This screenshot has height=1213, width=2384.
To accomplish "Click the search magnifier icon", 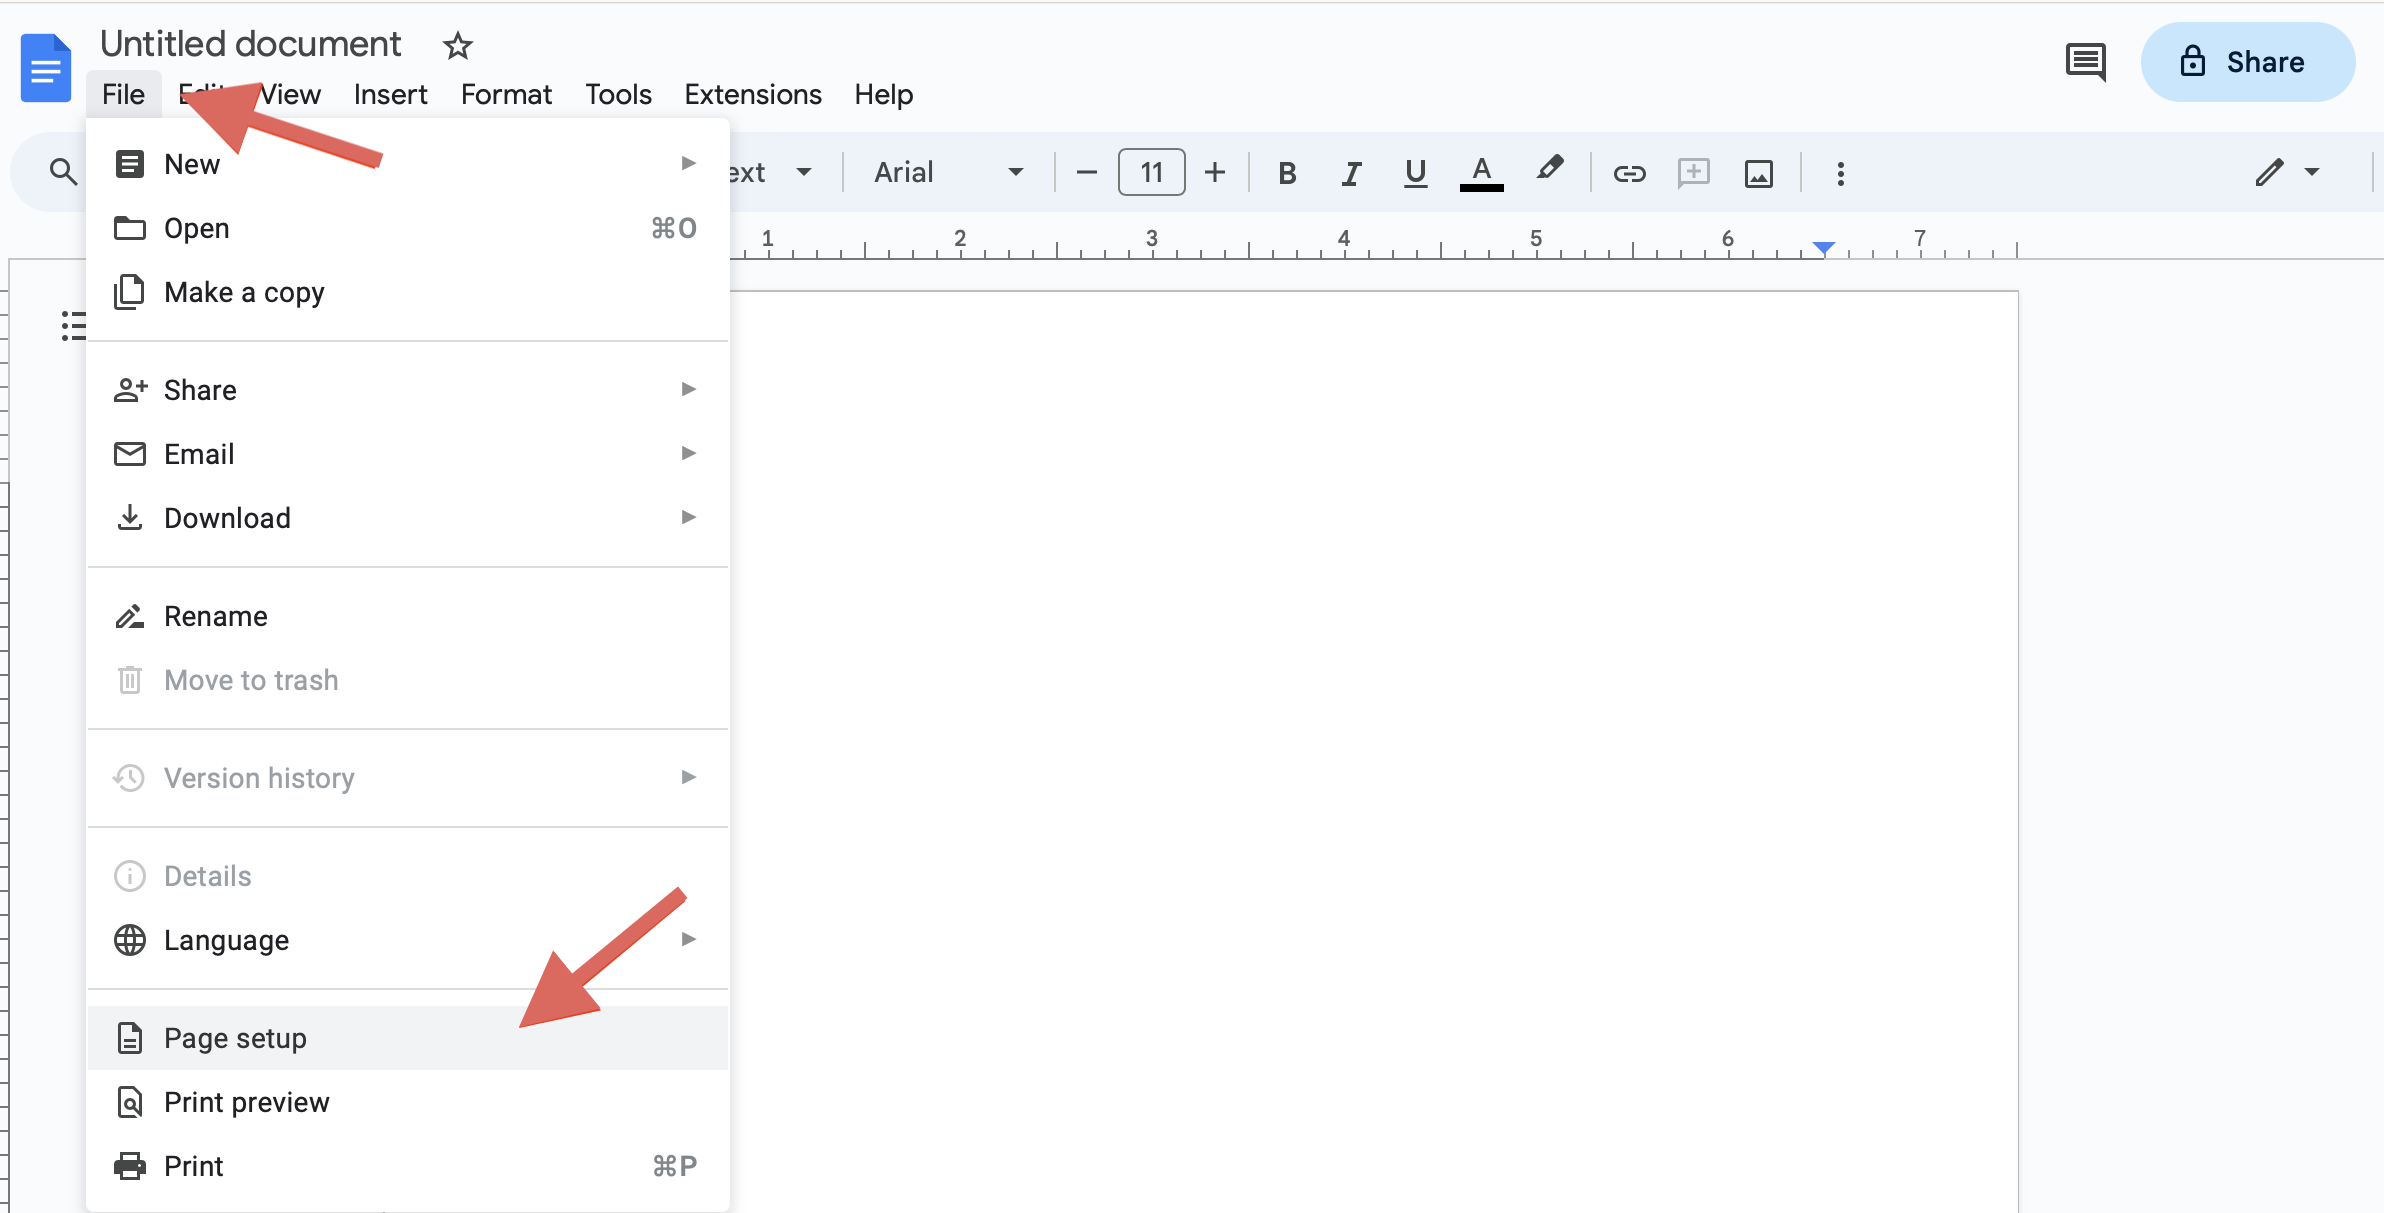I will coord(63,172).
